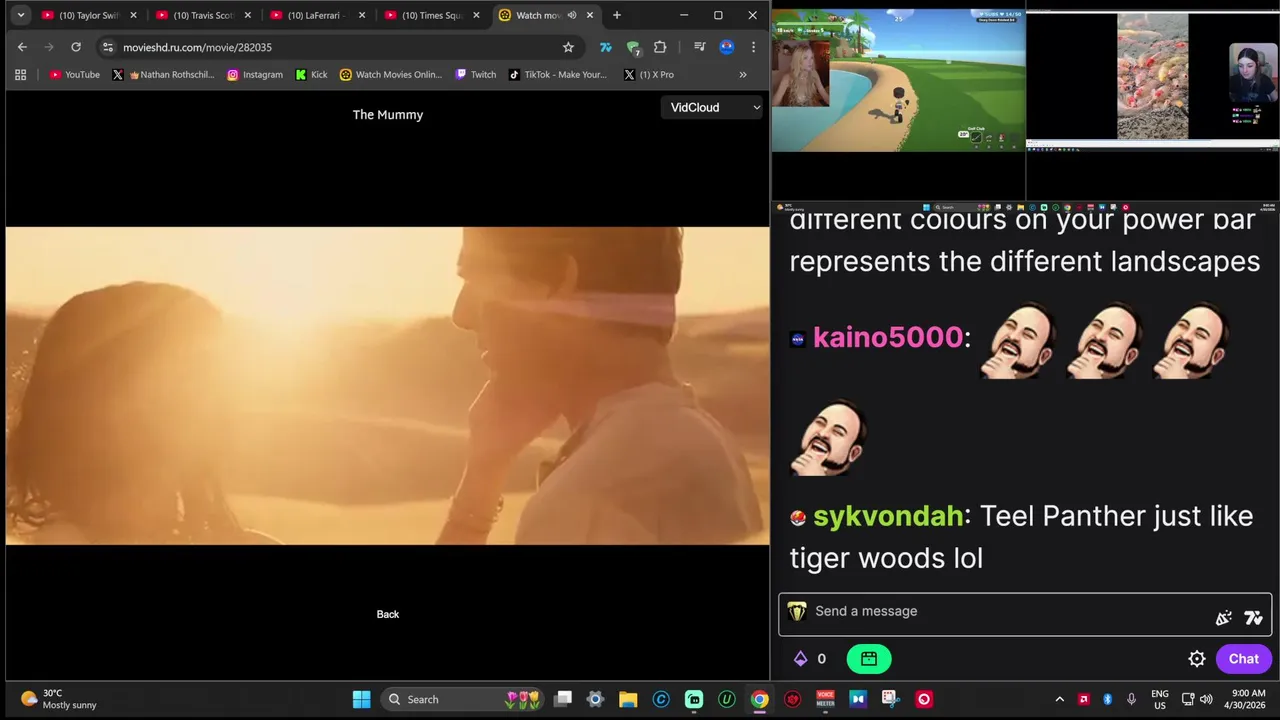Image resolution: width=1280 pixels, height=720 pixels.
Task: Open the green rewards button
Action: [869, 658]
